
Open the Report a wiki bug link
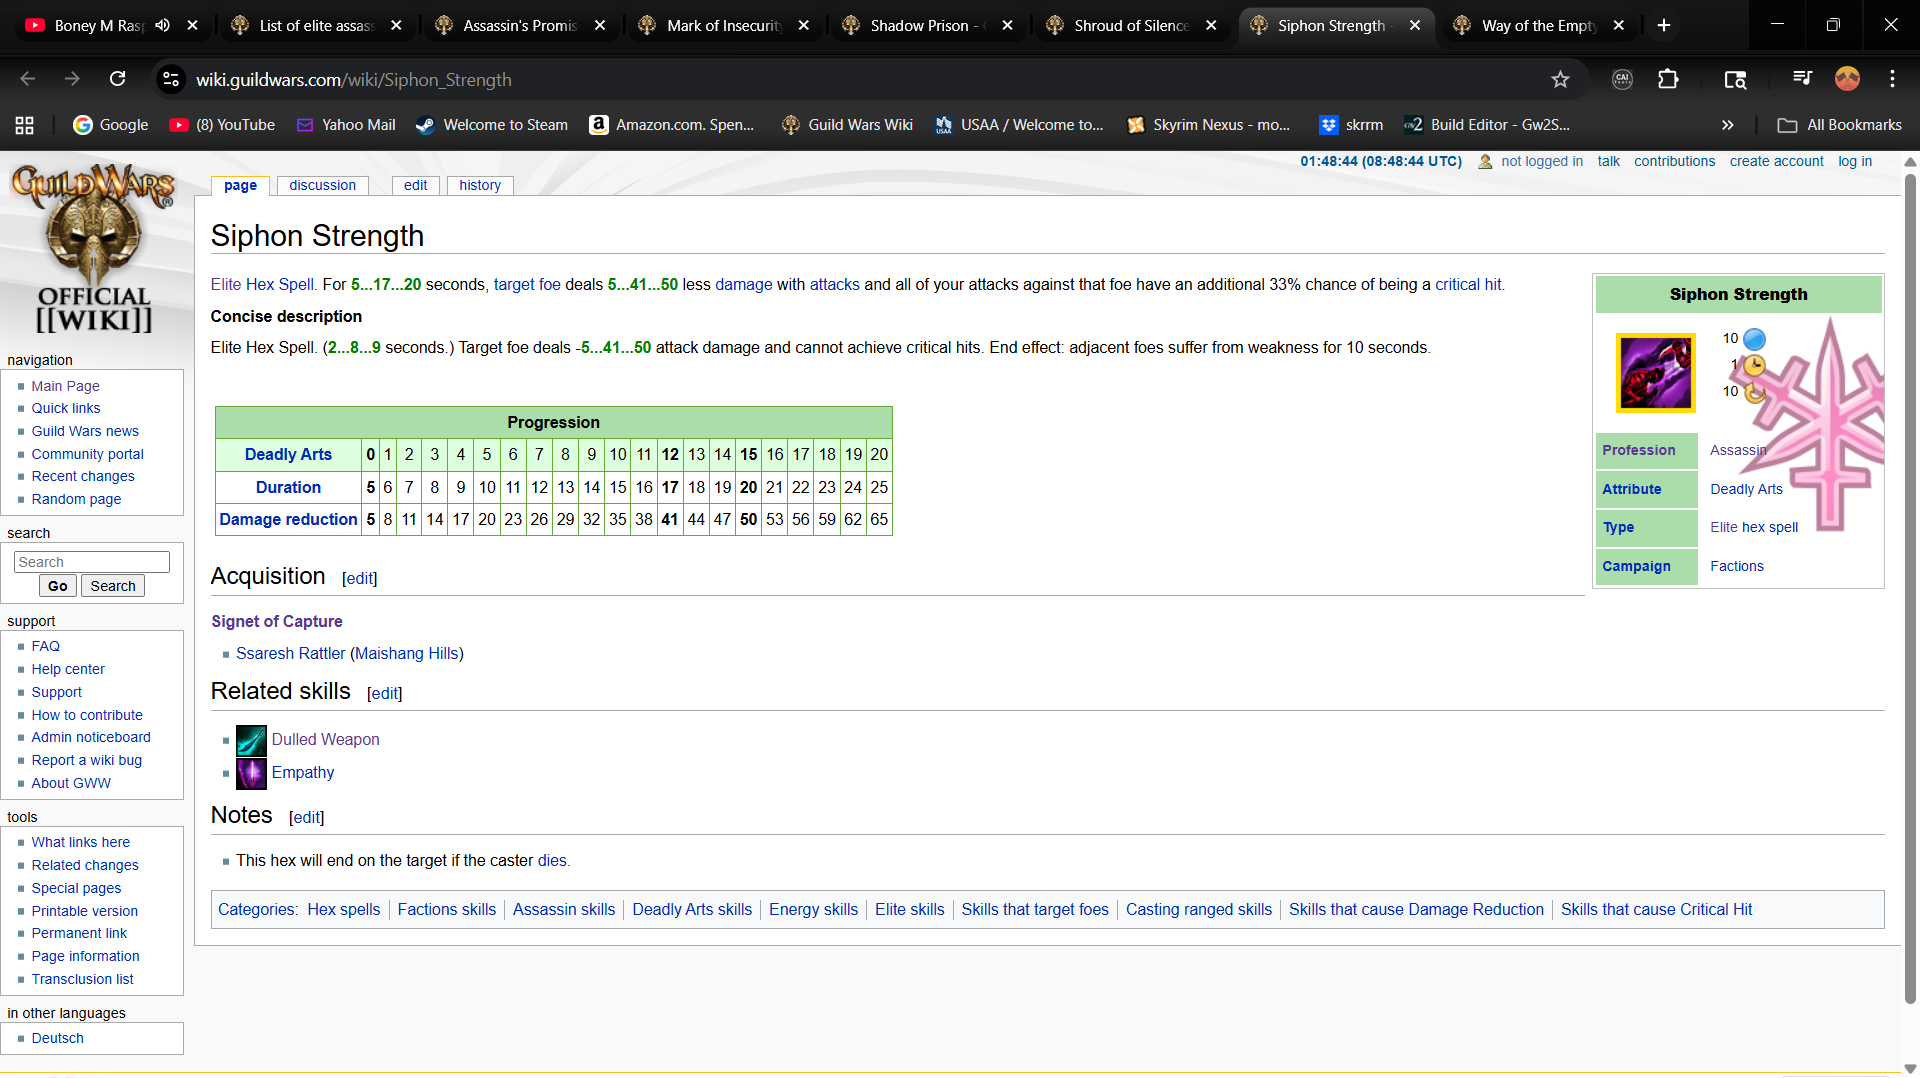coord(86,760)
